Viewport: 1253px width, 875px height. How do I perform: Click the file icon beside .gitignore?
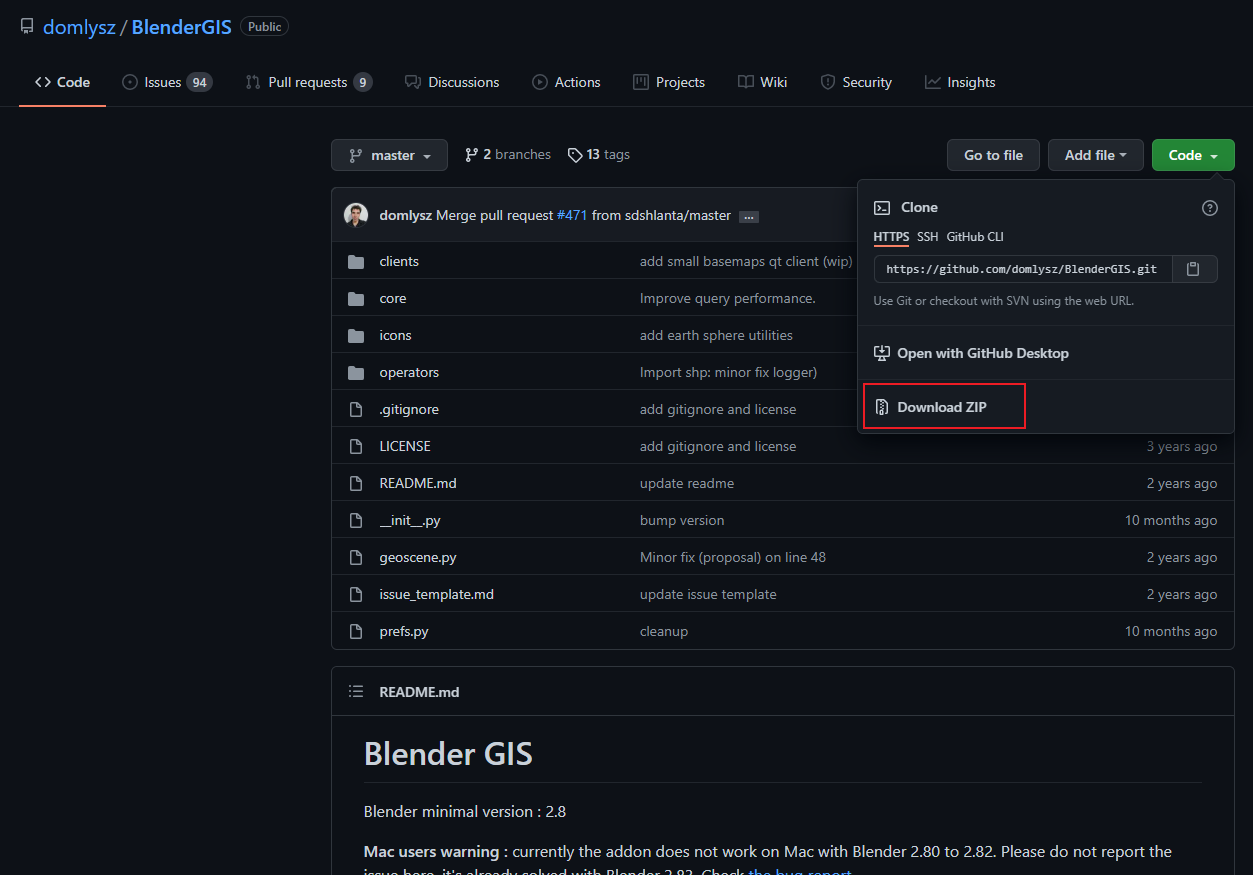(x=355, y=410)
